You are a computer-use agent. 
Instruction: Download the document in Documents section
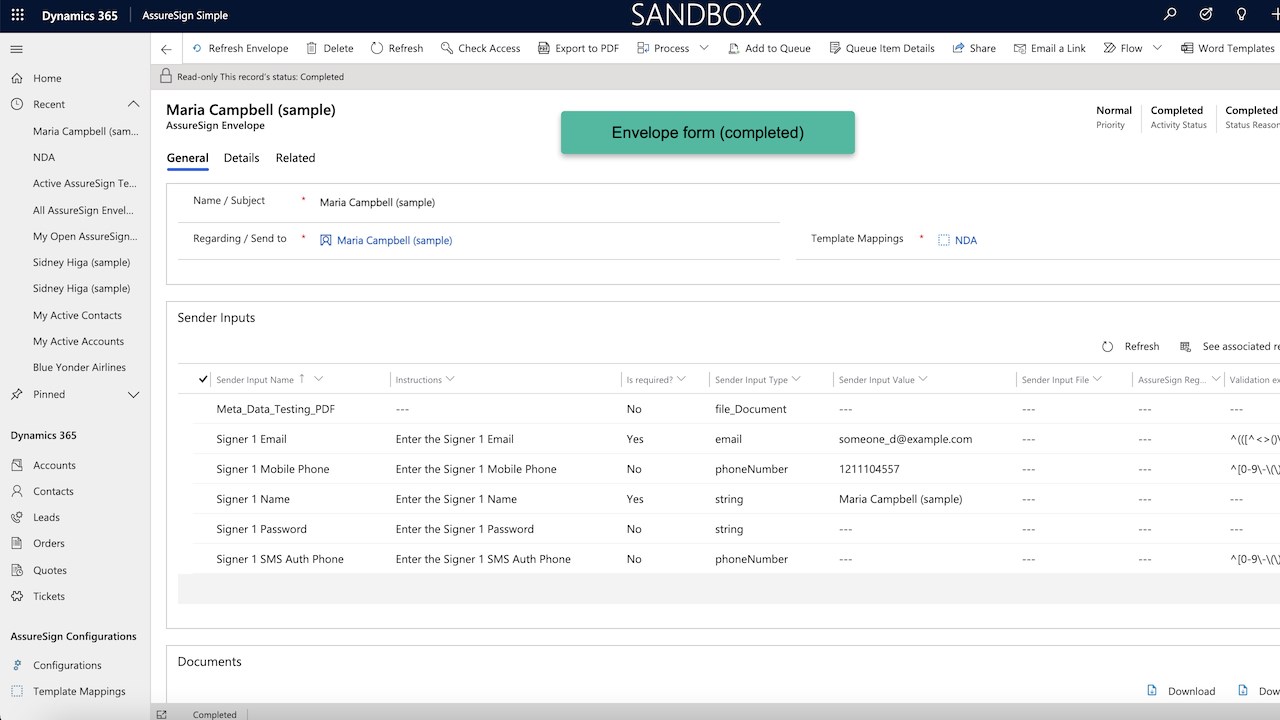point(1181,691)
